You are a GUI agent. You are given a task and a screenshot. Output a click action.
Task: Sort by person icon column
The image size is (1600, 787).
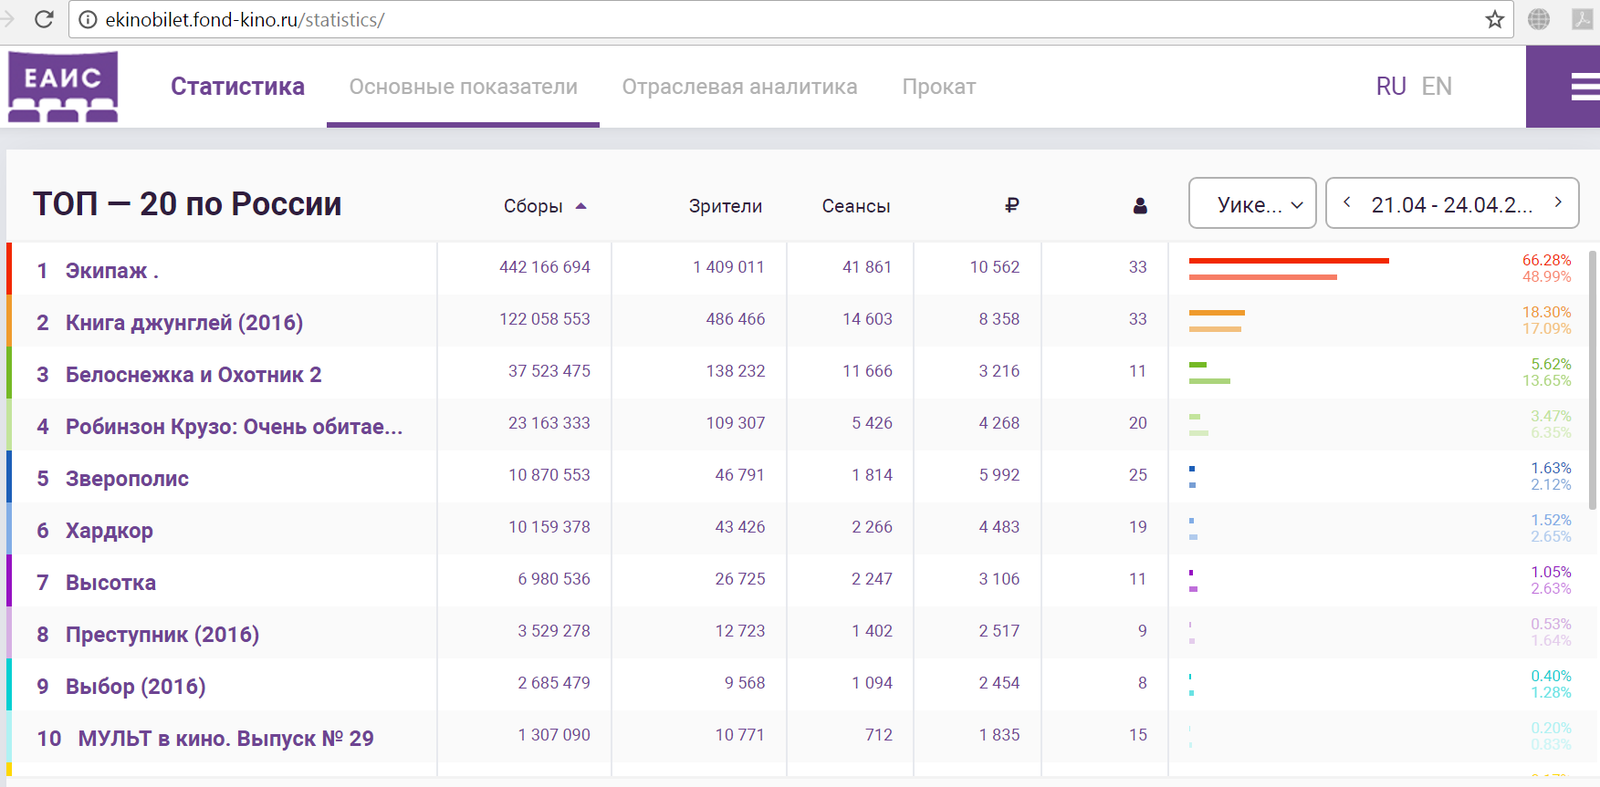point(1140,205)
